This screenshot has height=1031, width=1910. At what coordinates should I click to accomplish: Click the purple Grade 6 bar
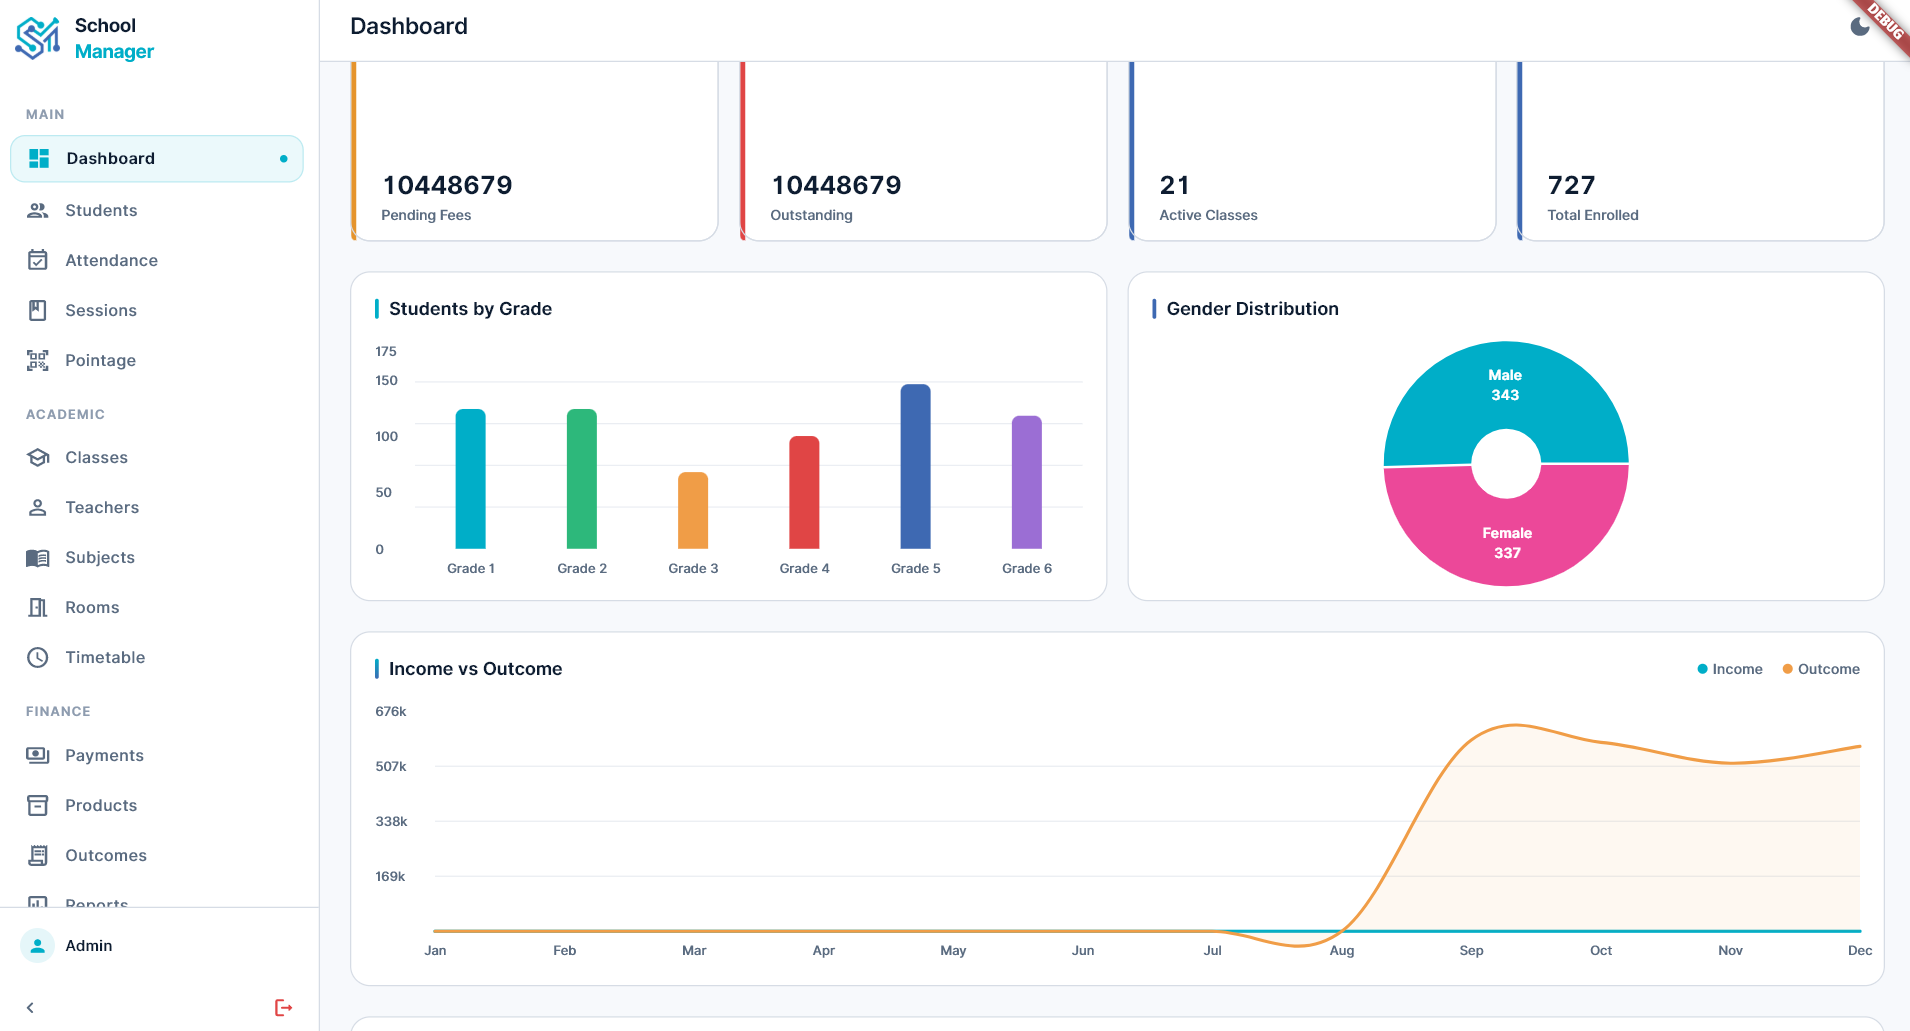(x=1027, y=482)
